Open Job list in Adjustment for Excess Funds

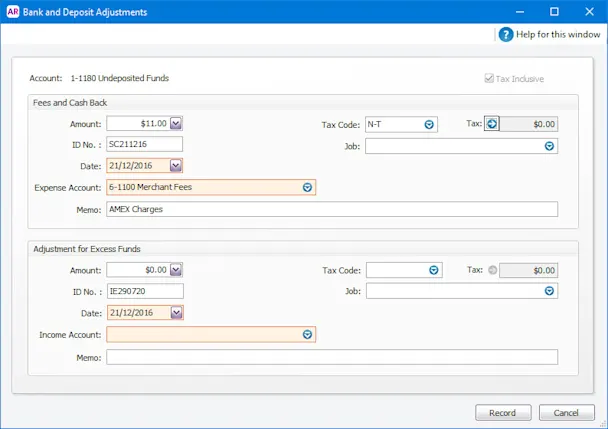coord(549,291)
